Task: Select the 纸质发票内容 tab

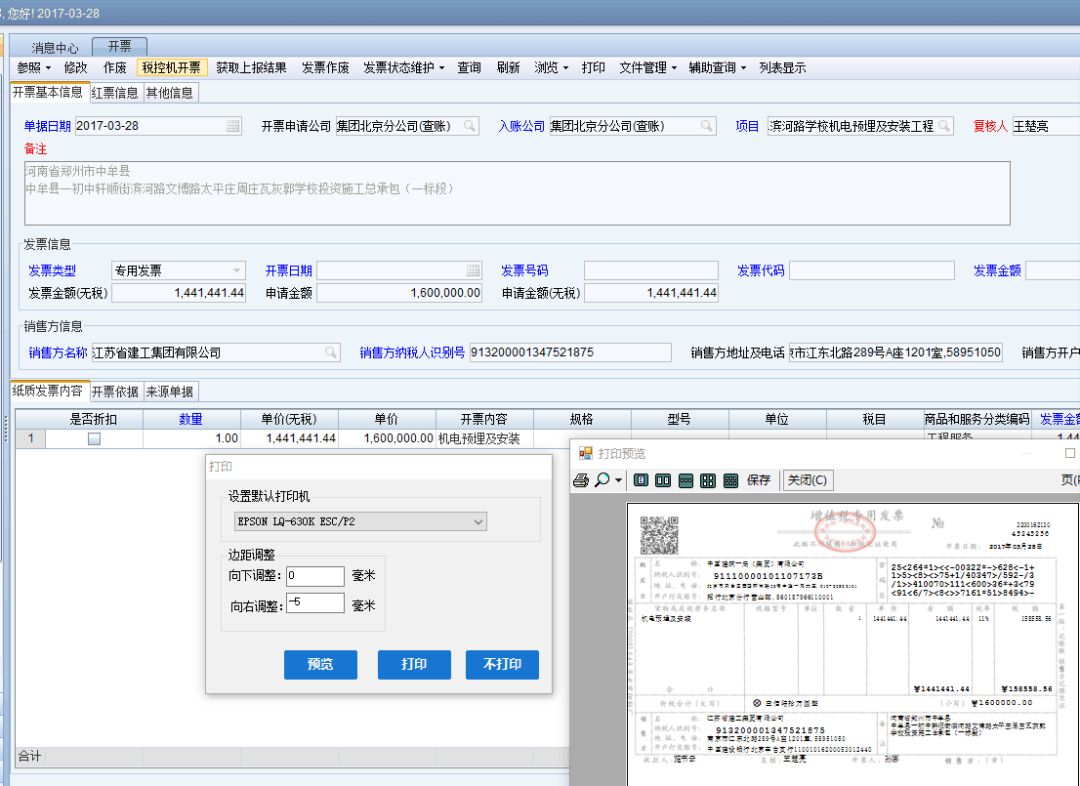Action: (48, 391)
